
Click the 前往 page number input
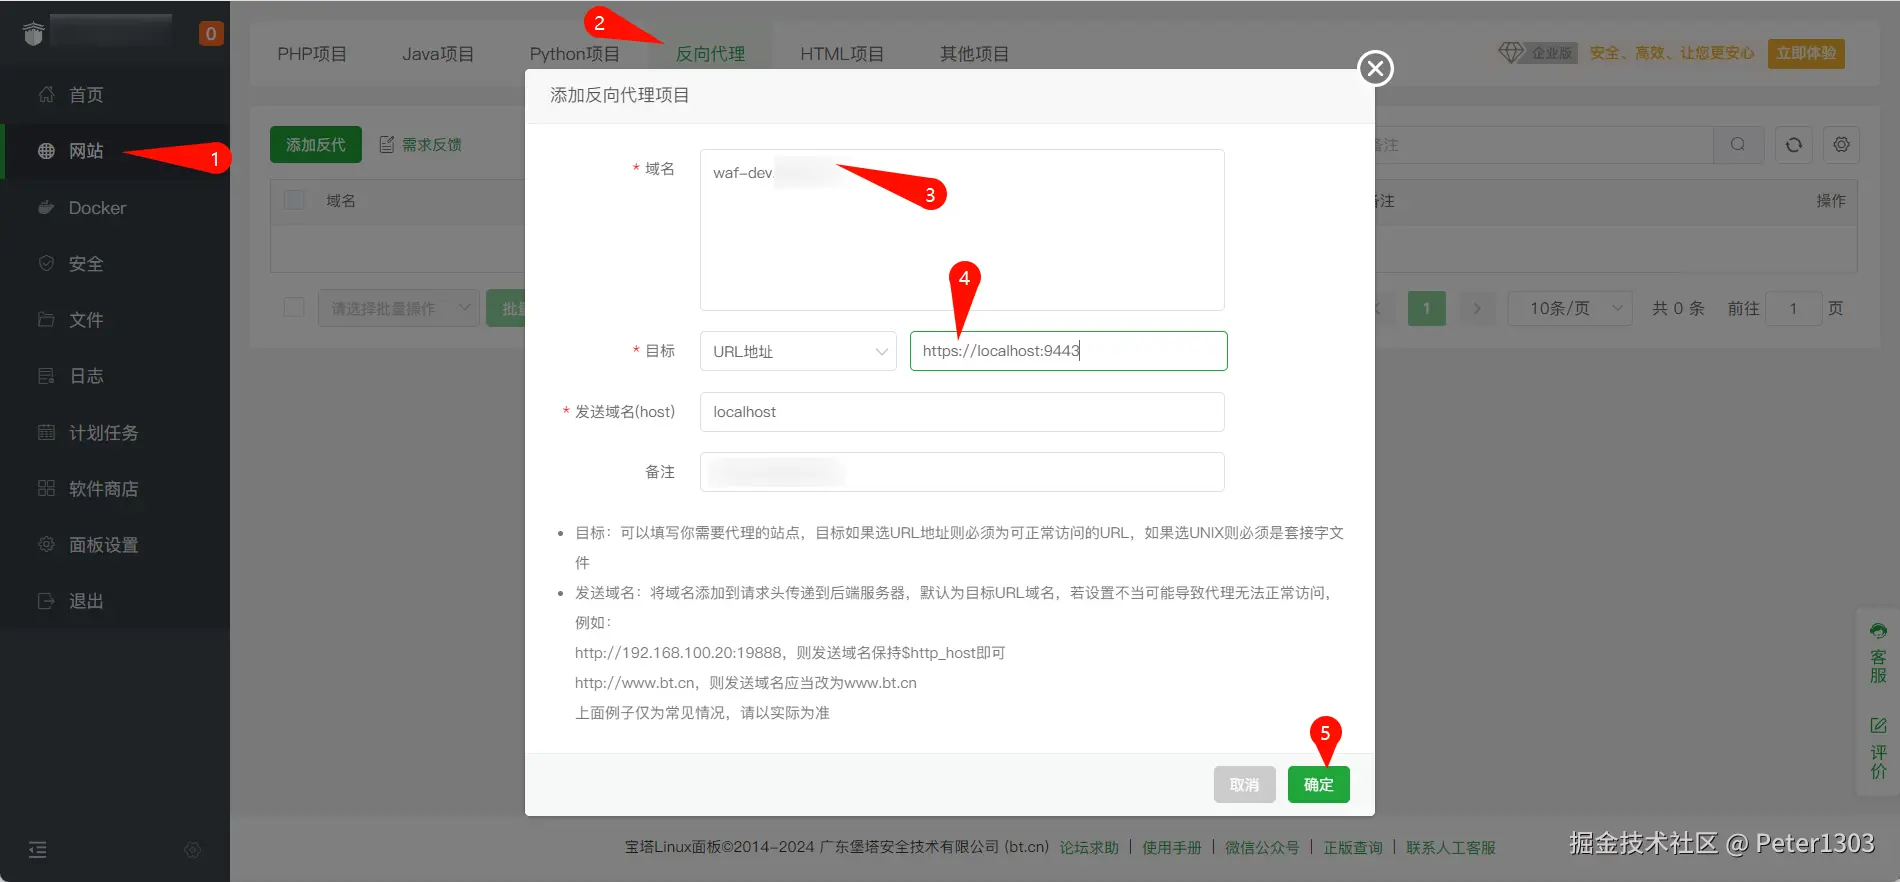tap(1793, 308)
